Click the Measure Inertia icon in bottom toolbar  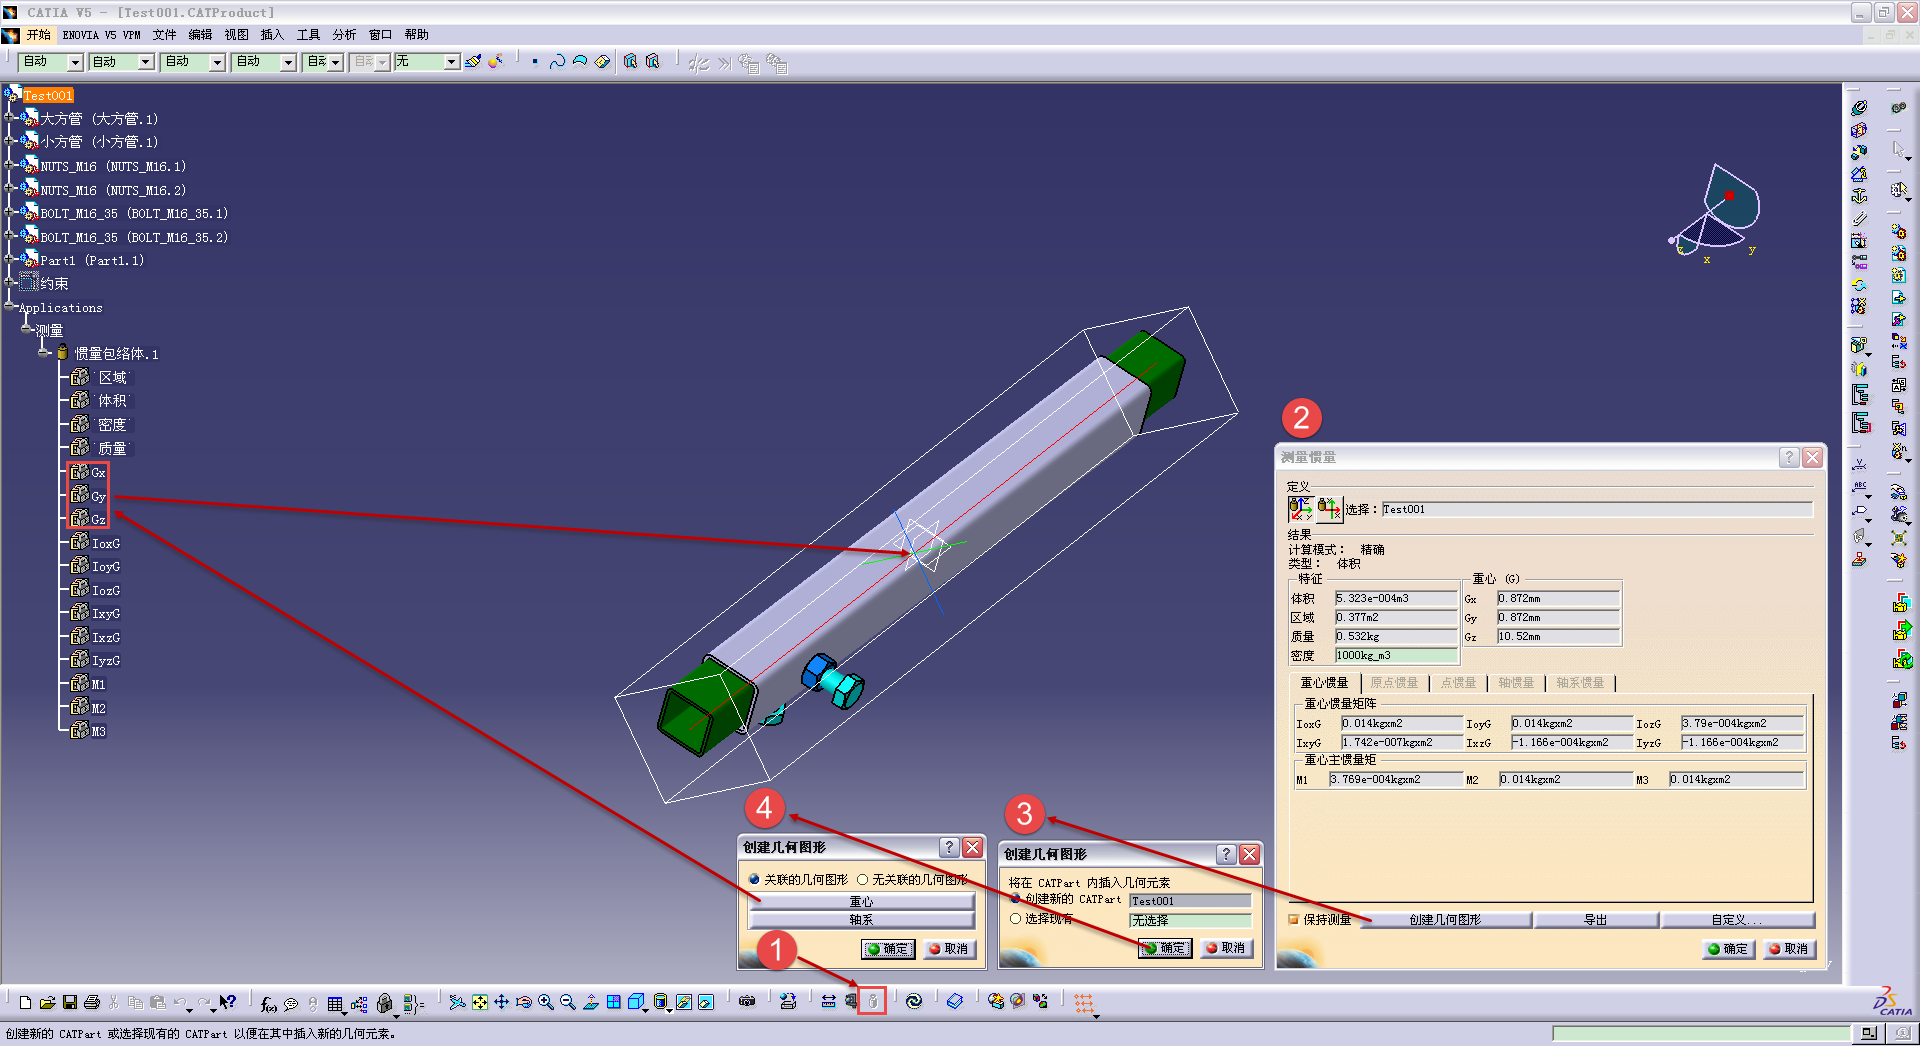coord(872,1001)
